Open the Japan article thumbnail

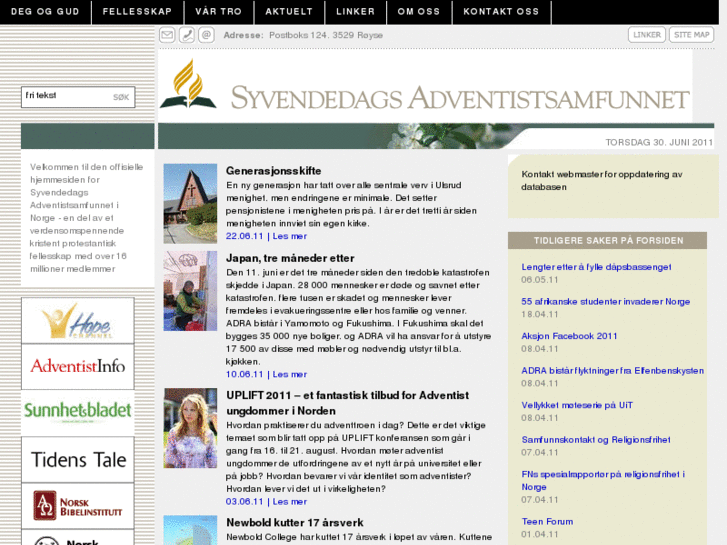click(x=190, y=291)
